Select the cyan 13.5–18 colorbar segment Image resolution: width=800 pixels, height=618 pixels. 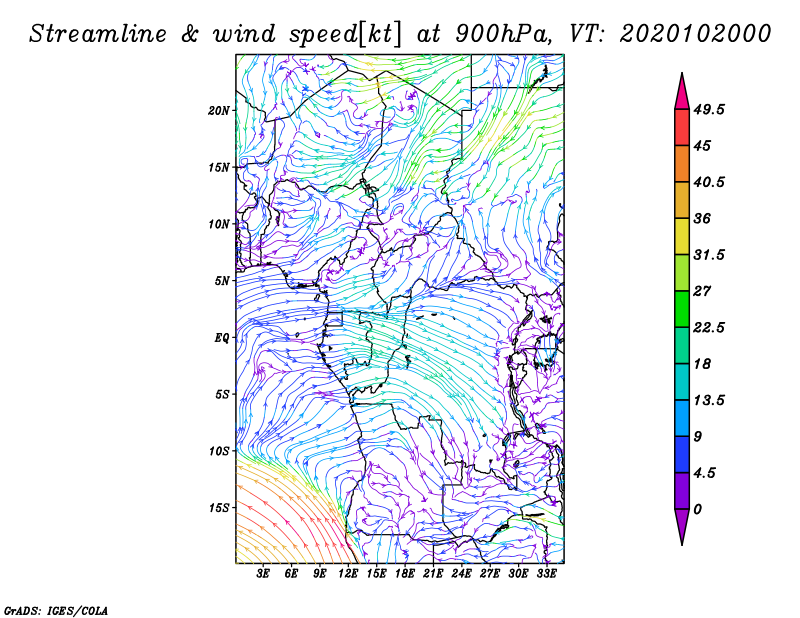[682, 382]
